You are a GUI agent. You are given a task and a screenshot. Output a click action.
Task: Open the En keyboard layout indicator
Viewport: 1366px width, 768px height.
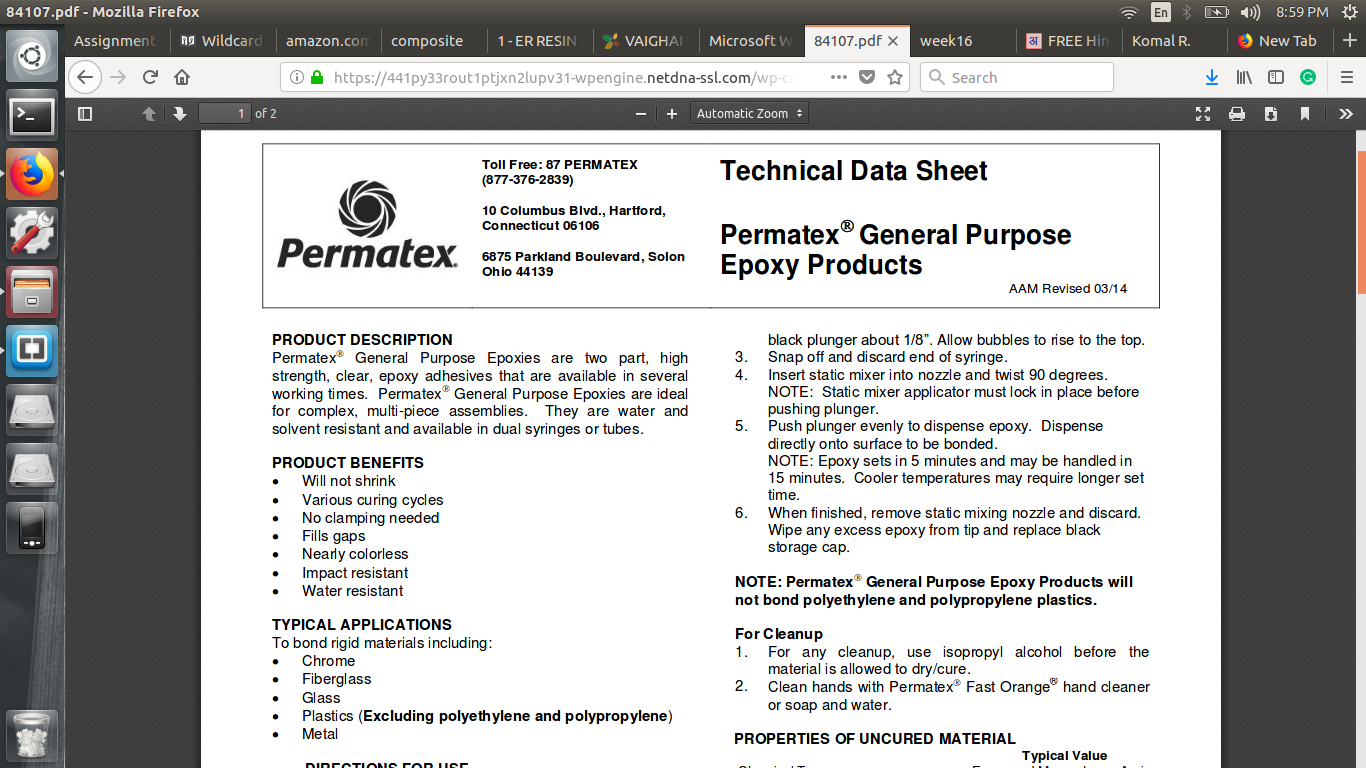(x=1160, y=12)
